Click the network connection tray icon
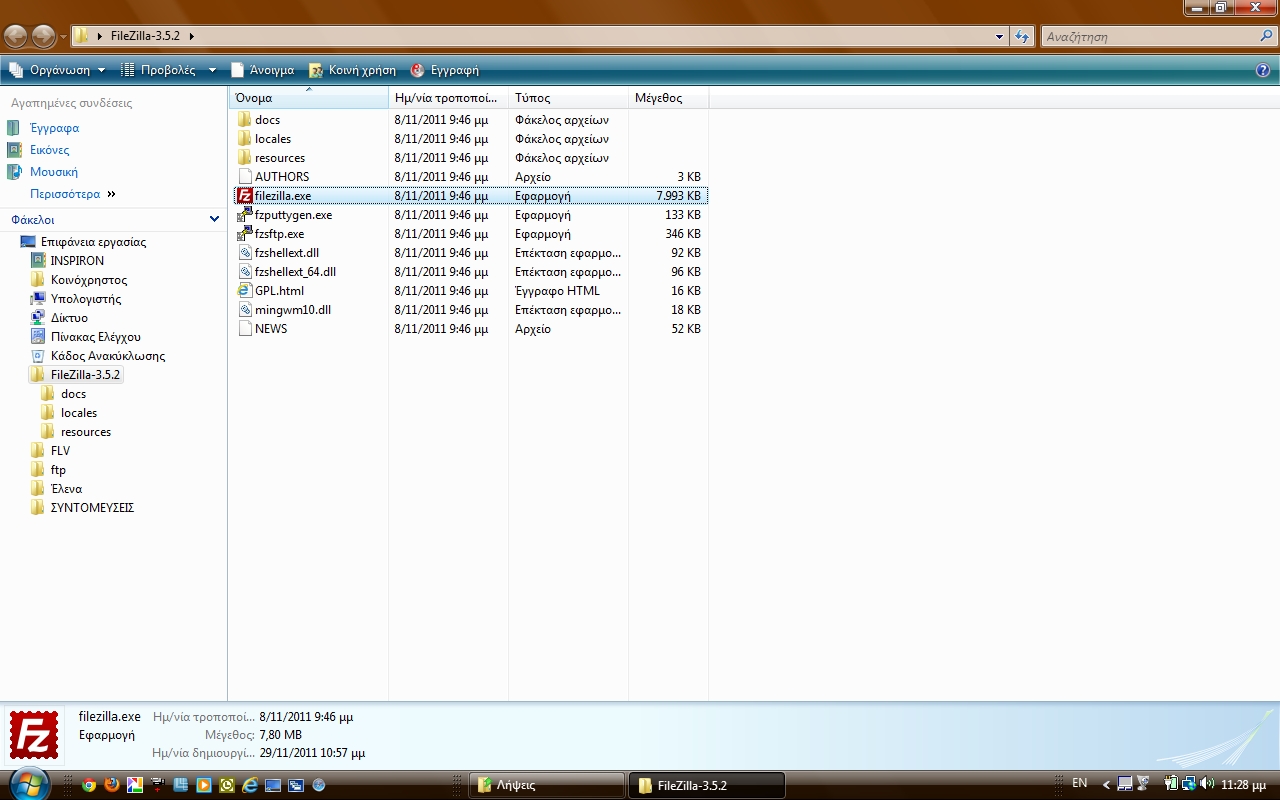Viewport: 1280px width, 800px height. coord(1190,783)
